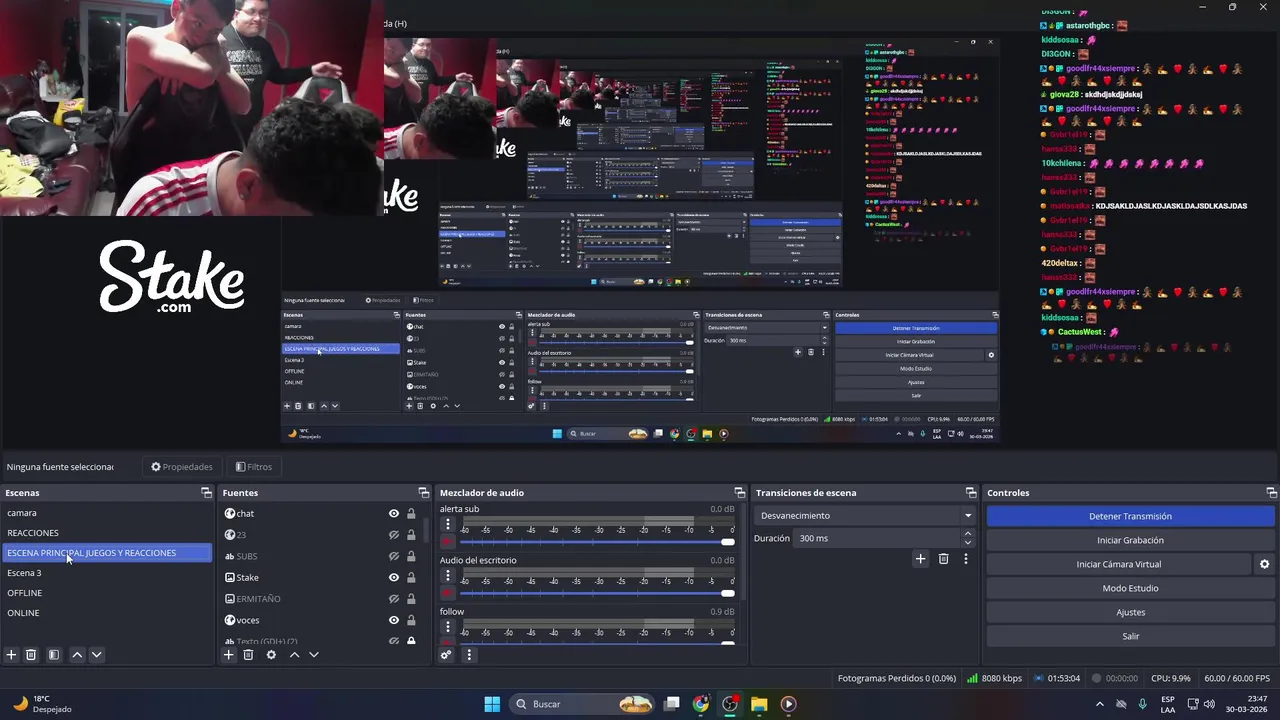This screenshot has width=1280, height=720.
Task: Remove the current scene transition
Action: click(x=943, y=559)
